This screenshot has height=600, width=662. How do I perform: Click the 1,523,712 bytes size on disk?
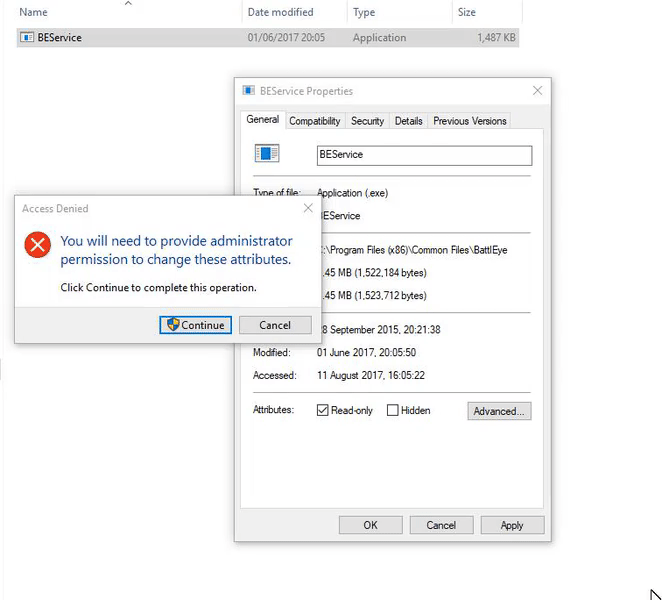(374, 295)
